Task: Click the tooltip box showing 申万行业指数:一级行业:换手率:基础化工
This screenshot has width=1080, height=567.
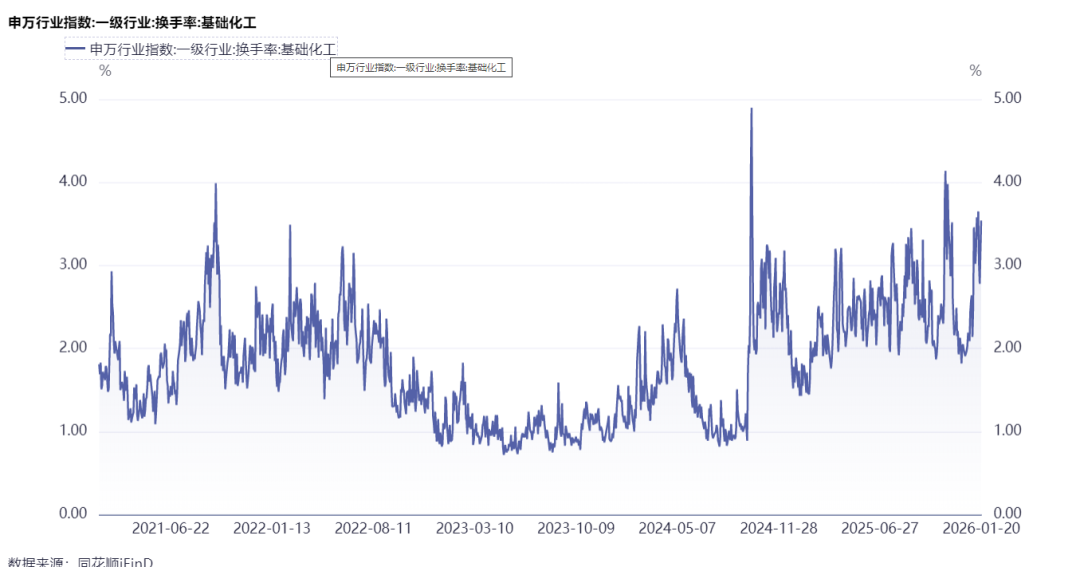Action: coord(421,68)
